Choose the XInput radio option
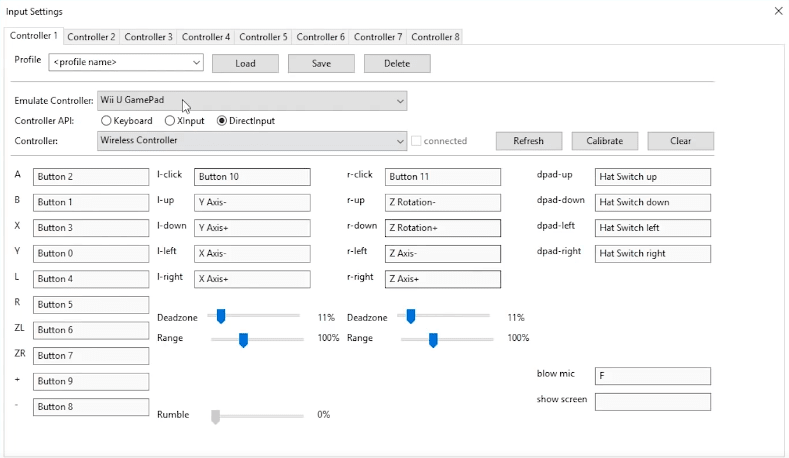The width and height of the screenshot is (789, 458). click(170, 121)
